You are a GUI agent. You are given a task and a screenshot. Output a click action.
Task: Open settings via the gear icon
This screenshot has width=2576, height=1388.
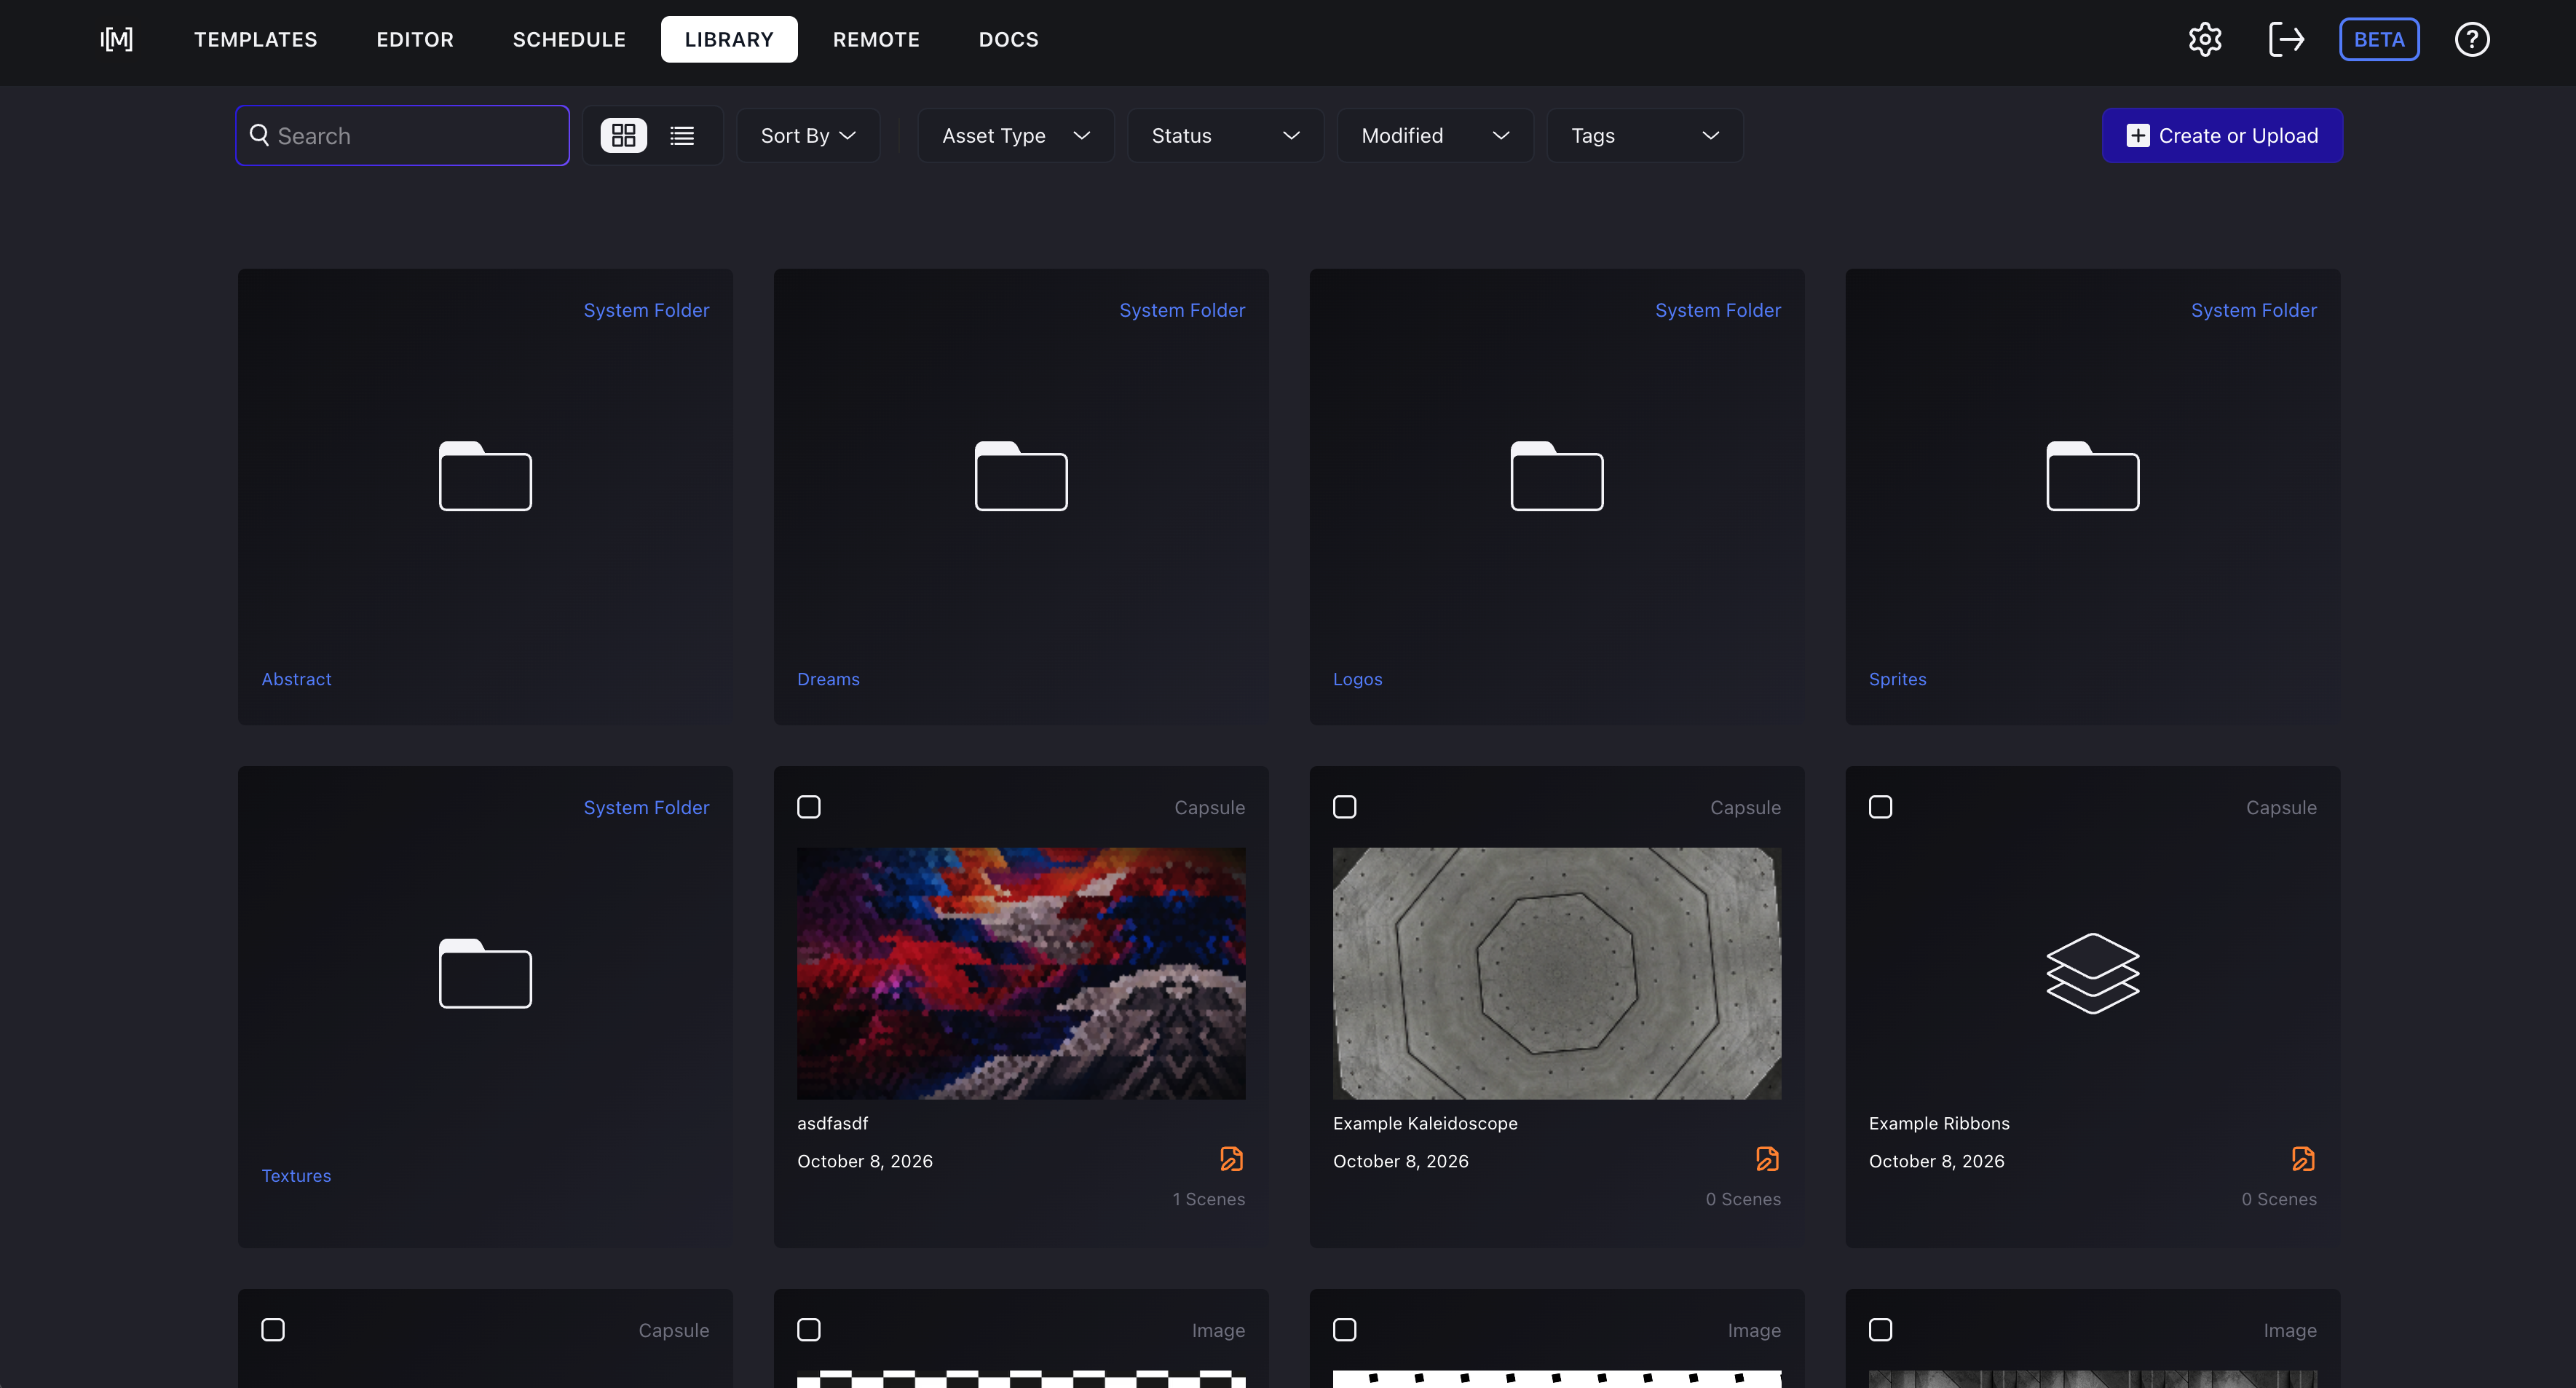pyautogui.click(x=2205, y=39)
